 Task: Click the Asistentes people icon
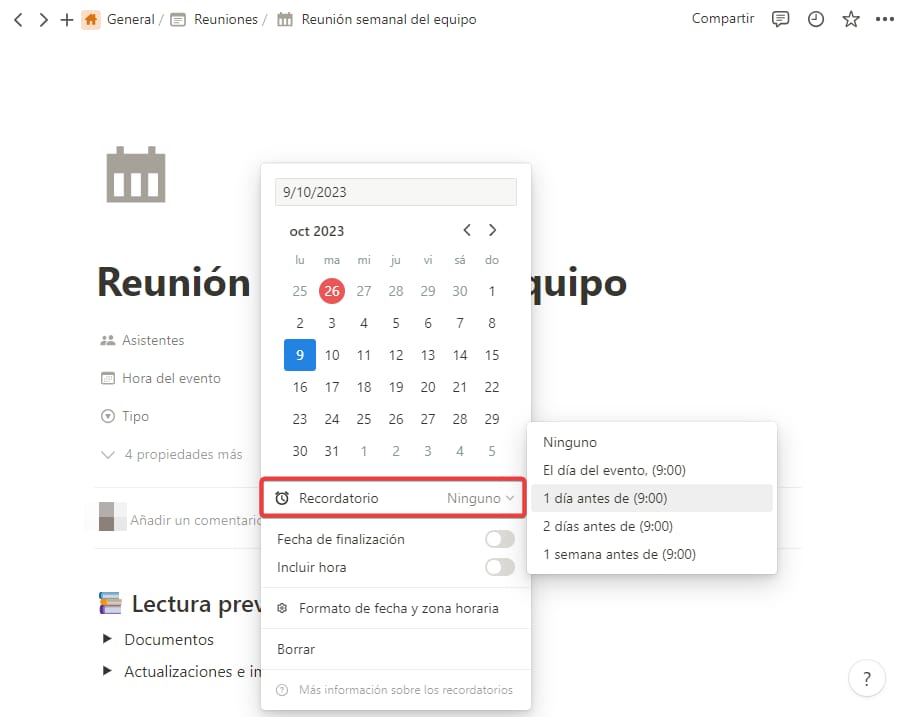pyautogui.click(x=110, y=340)
